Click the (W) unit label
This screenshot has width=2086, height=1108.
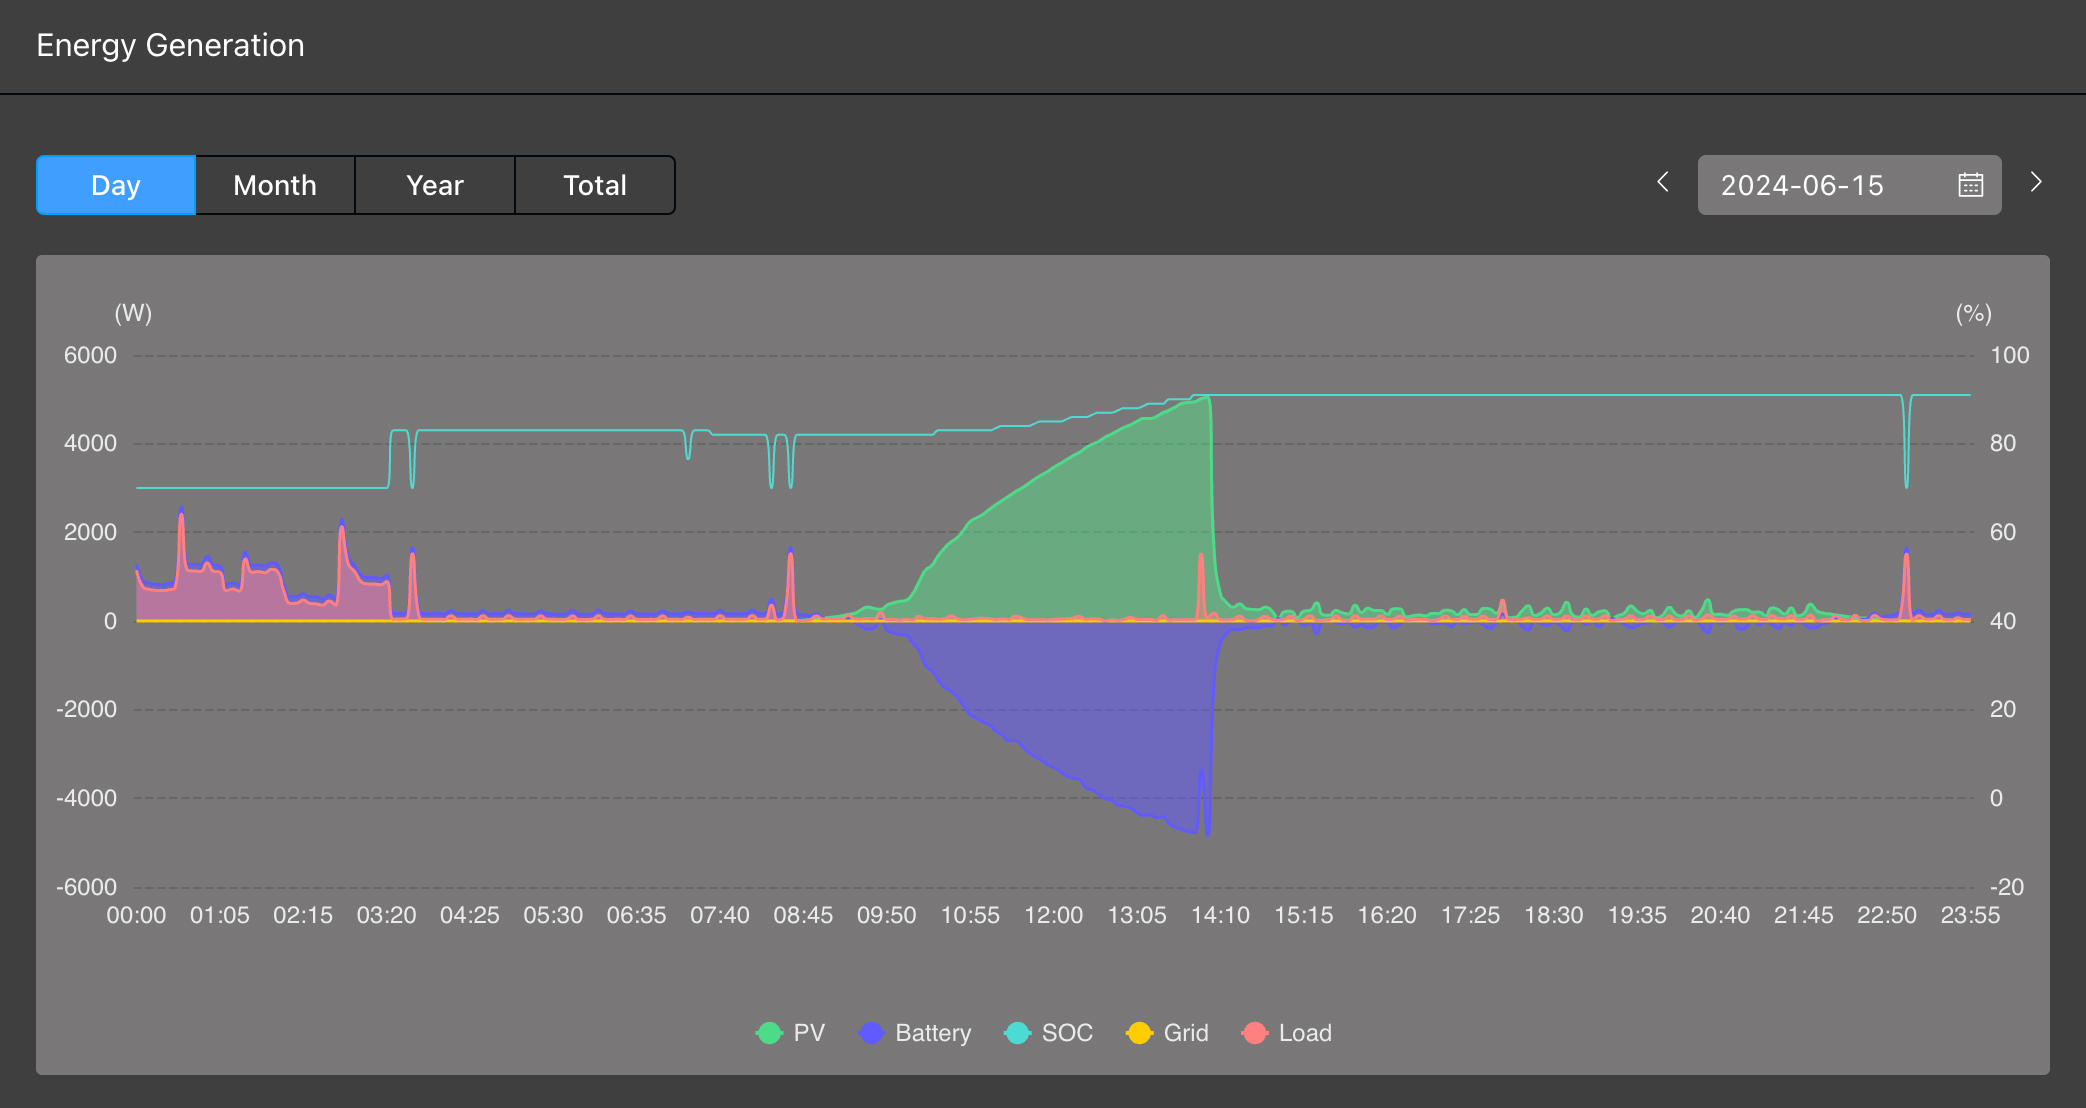(x=133, y=313)
